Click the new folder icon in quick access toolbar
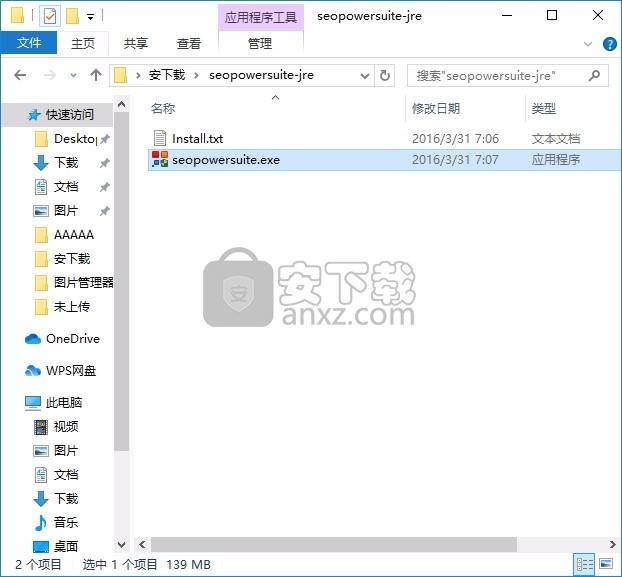The image size is (622, 577). (72, 16)
